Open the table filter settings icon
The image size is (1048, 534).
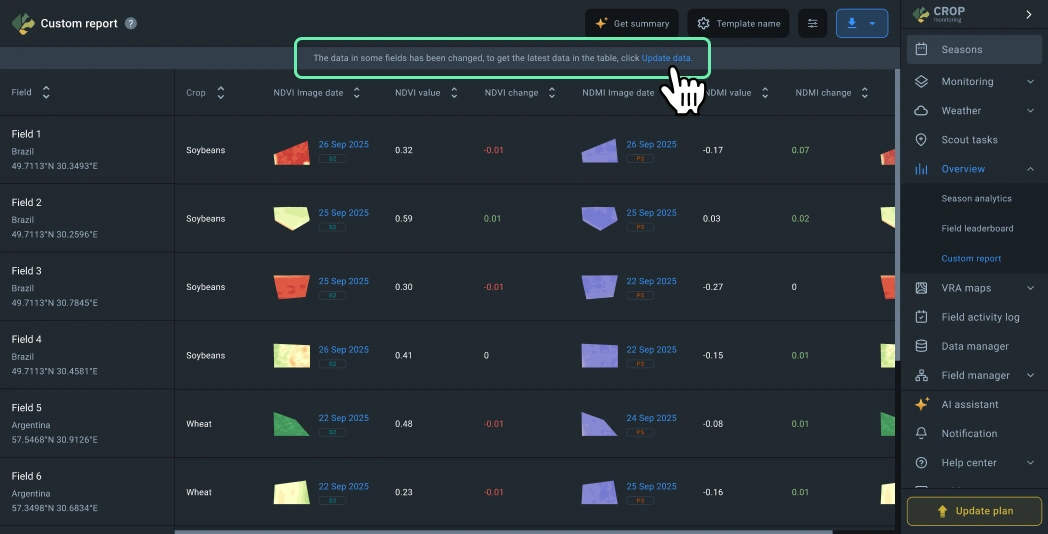[812, 23]
